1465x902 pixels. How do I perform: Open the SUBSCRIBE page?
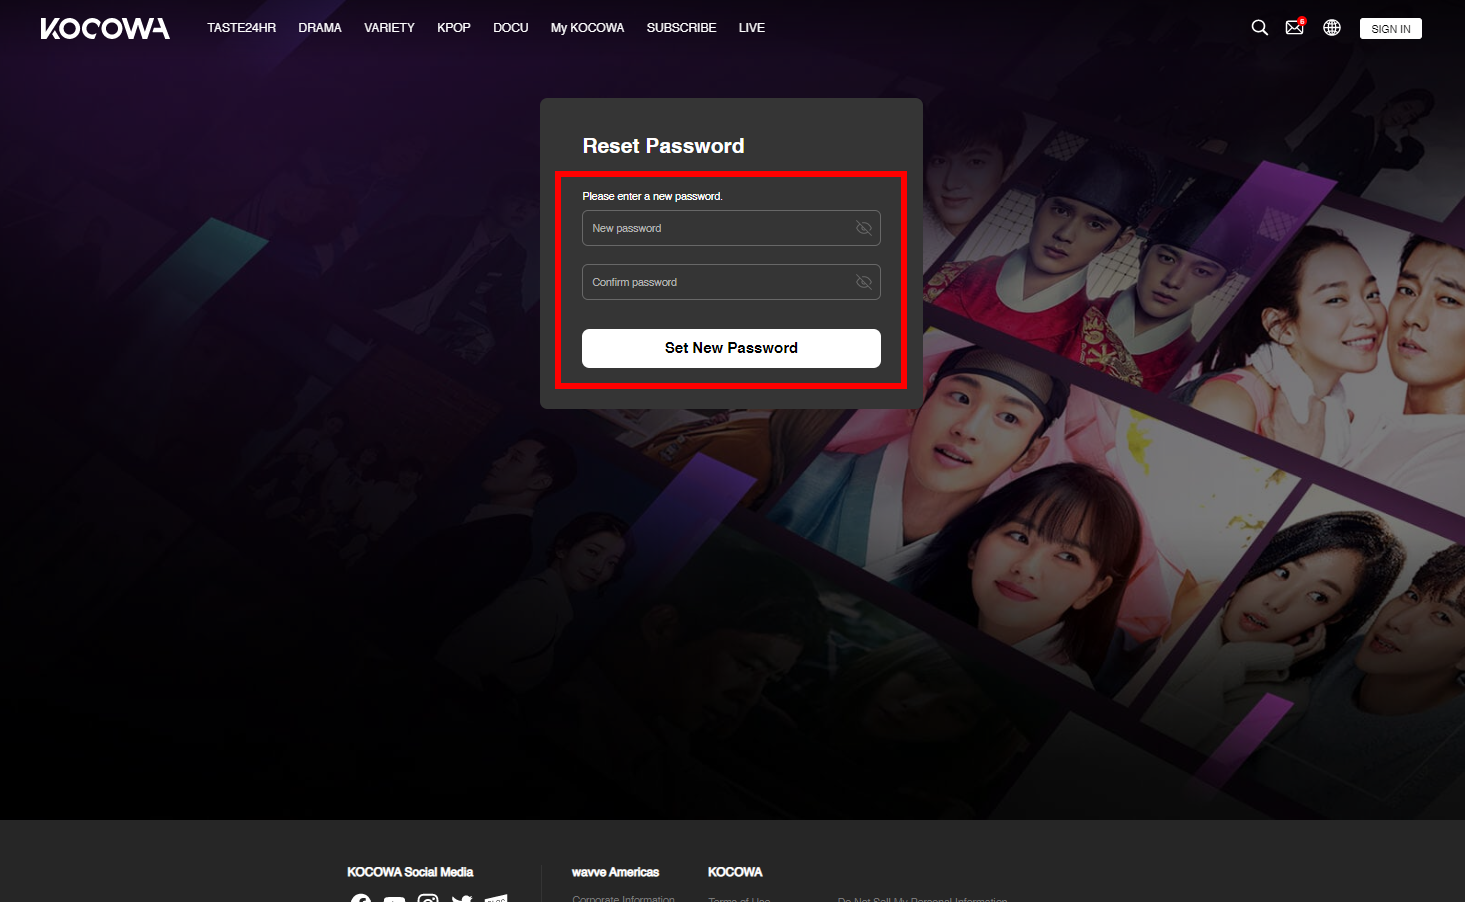click(681, 28)
